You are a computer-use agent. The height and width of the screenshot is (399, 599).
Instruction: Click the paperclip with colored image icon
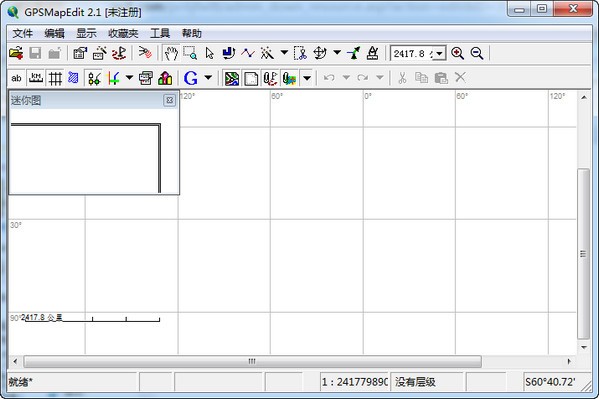pyautogui.click(x=289, y=78)
